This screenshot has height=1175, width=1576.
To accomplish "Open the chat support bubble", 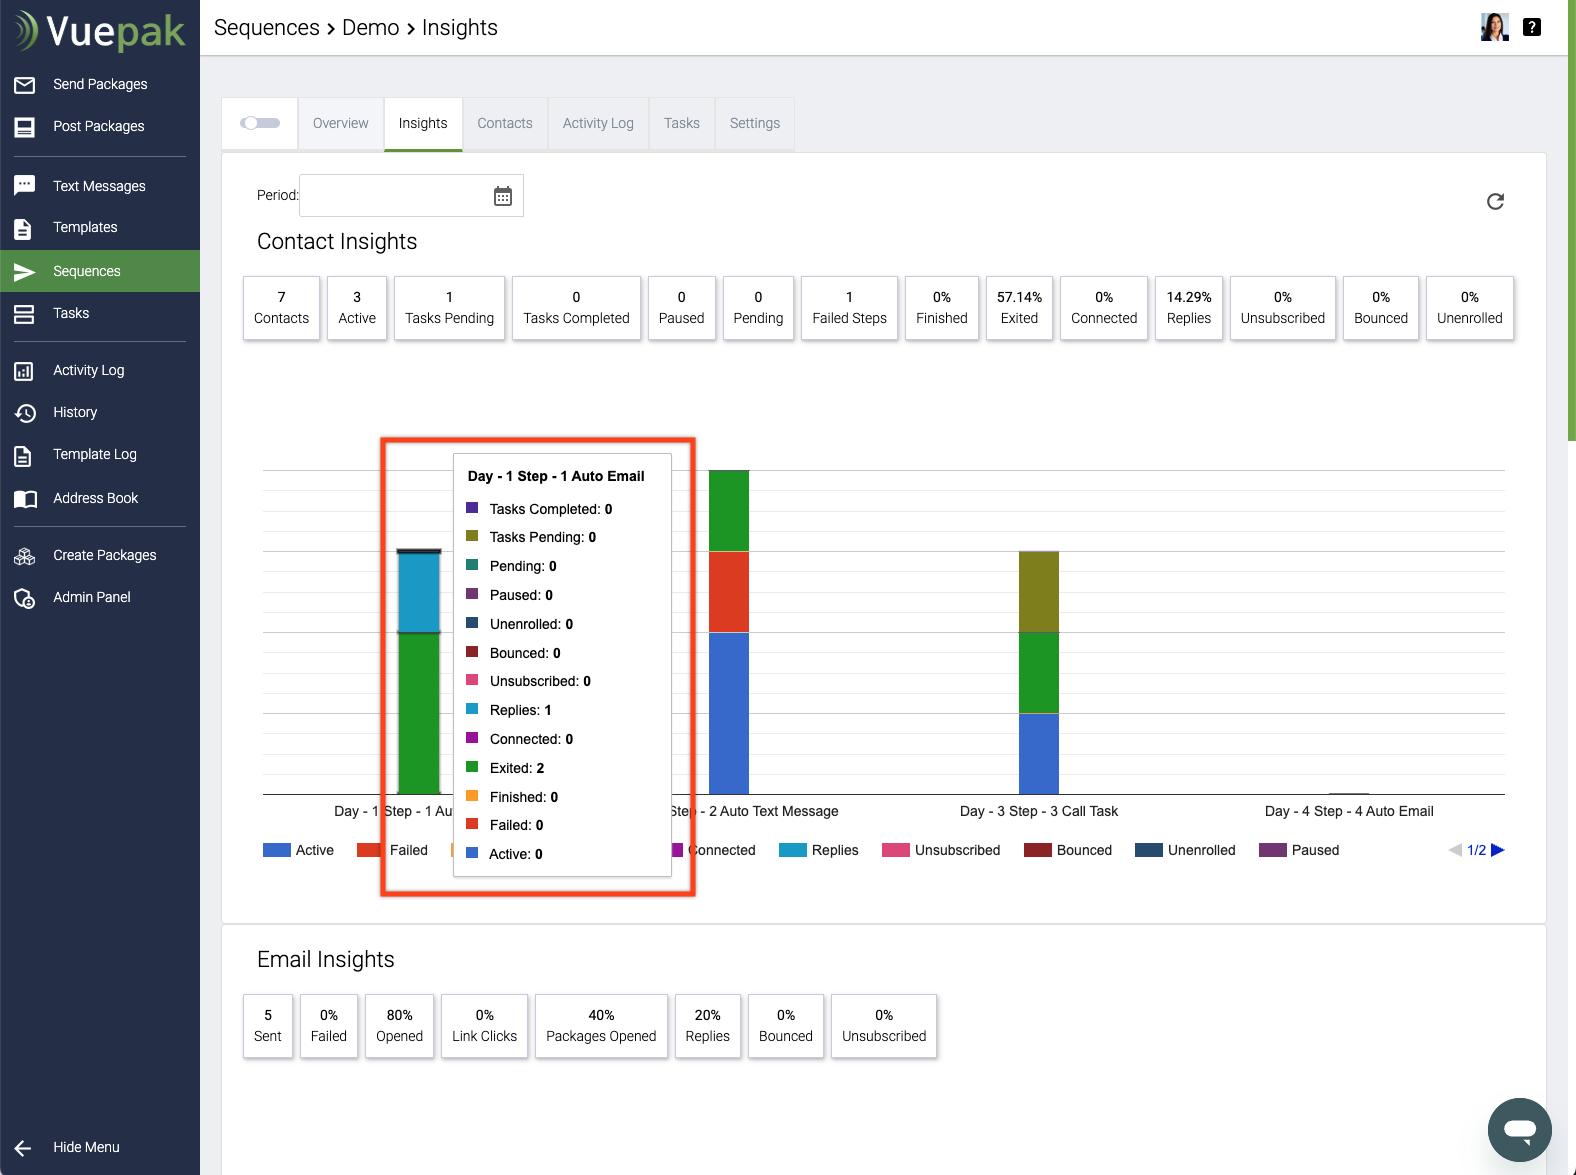I will (x=1519, y=1129).
